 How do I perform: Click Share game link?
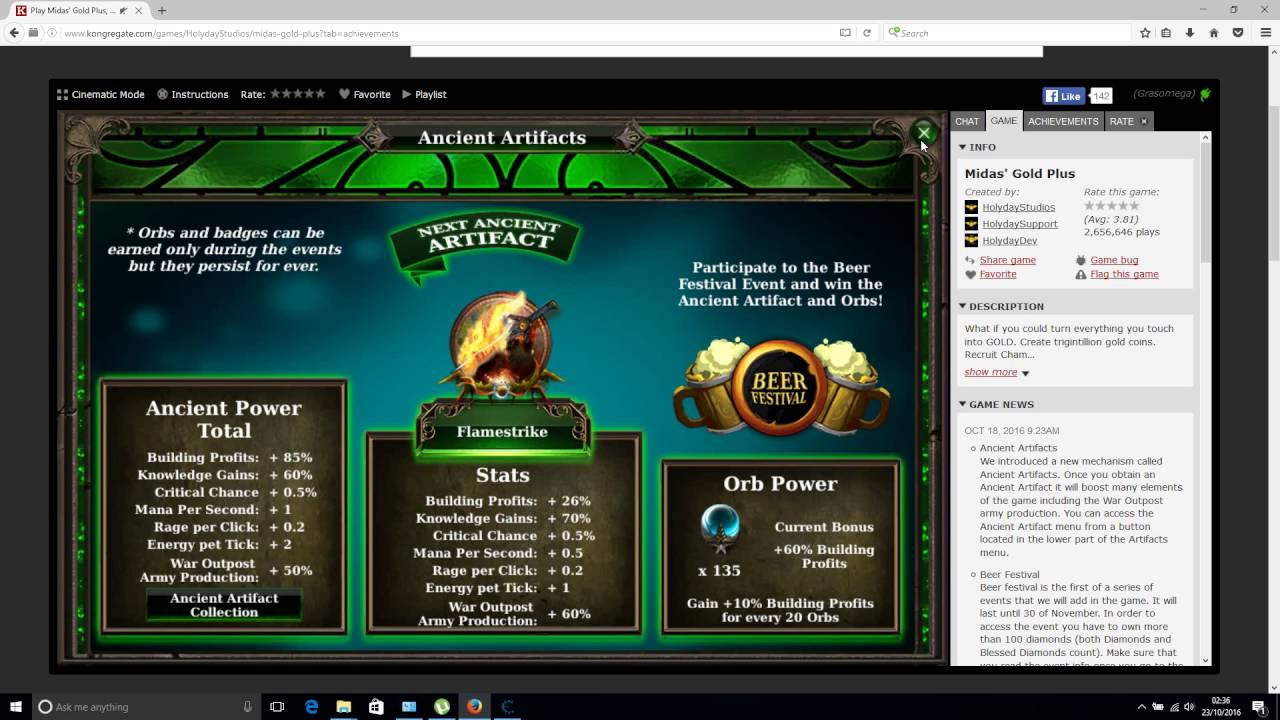click(x=1007, y=260)
